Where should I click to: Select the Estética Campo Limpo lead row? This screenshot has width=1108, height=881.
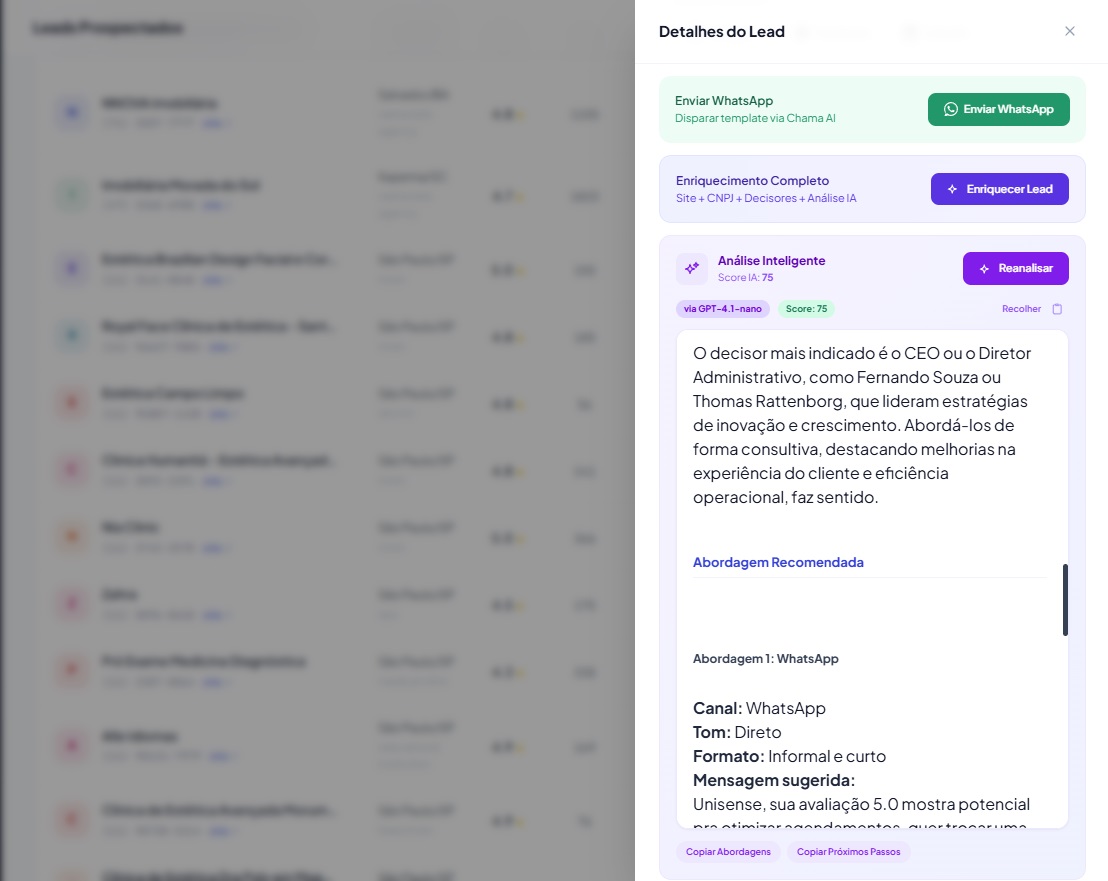tap(172, 394)
